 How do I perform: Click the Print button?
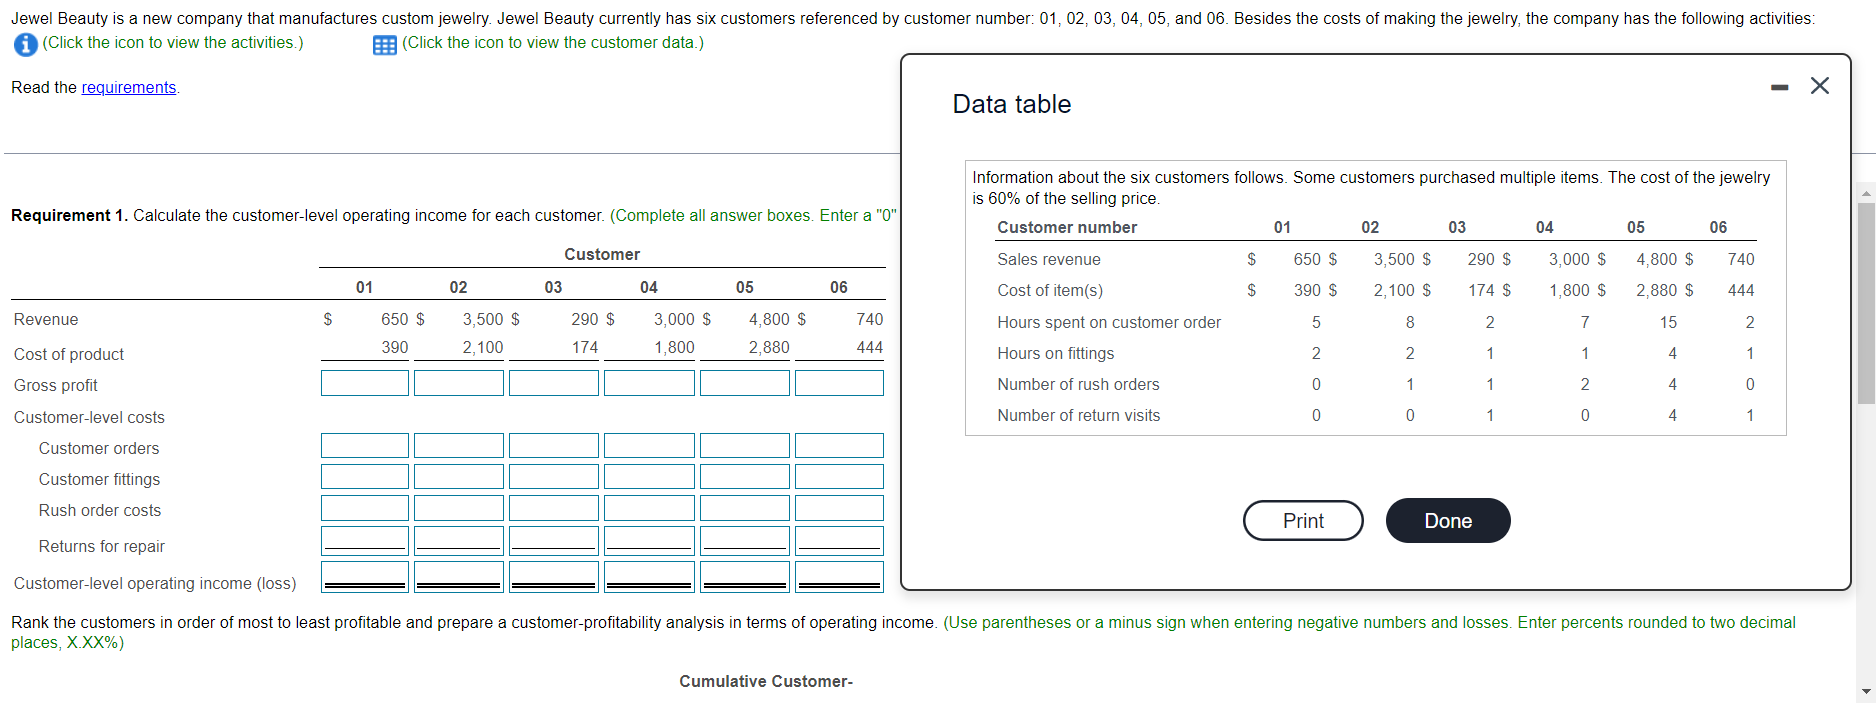1303,521
